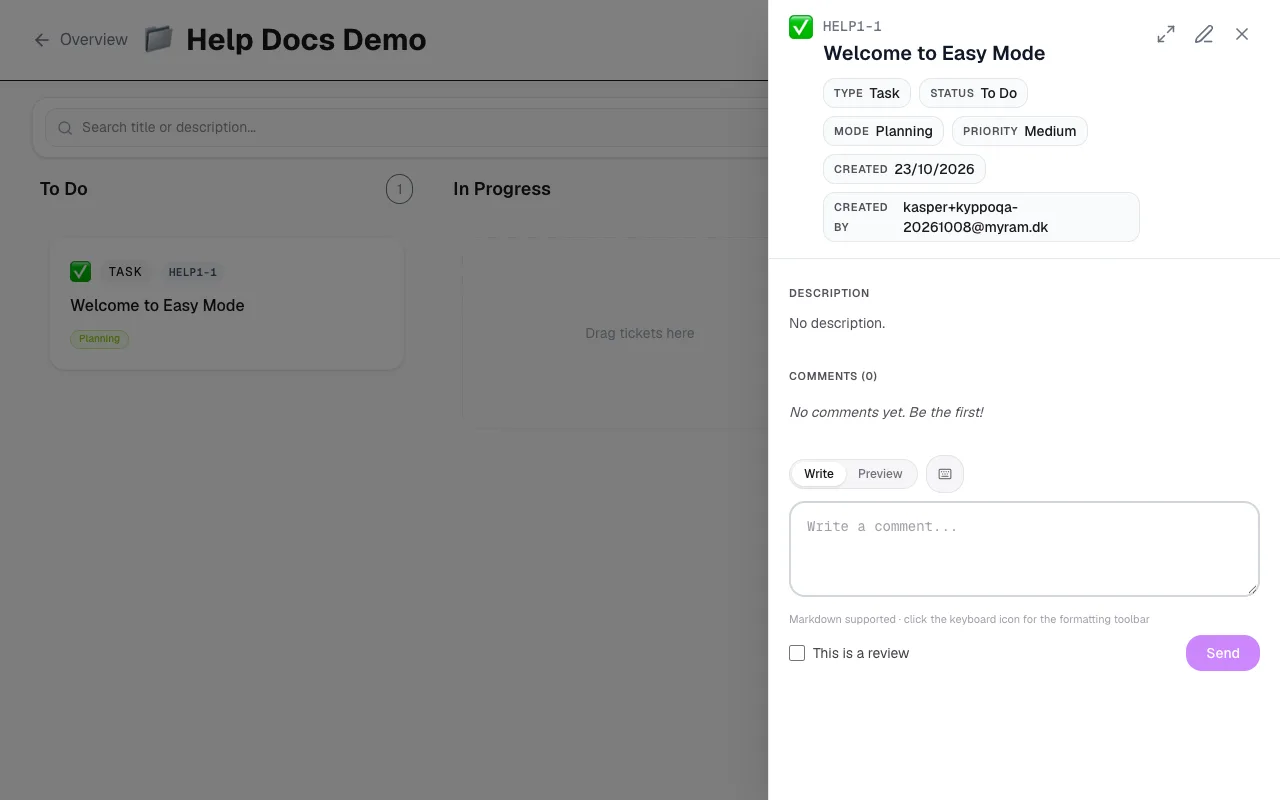Click the back arrow next to Overview
Viewport: 1280px width, 800px height.
[41, 40]
